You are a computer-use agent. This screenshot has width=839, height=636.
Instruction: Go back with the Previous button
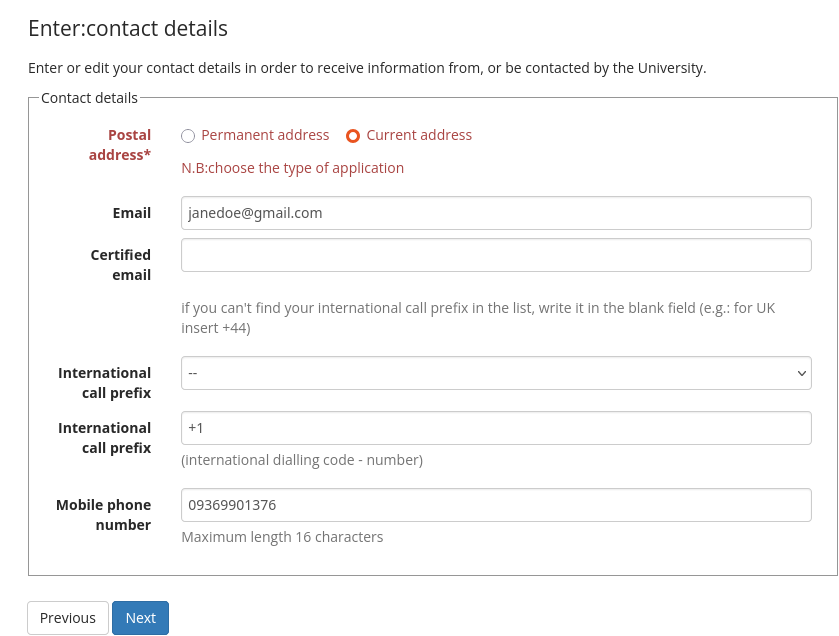(68, 618)
